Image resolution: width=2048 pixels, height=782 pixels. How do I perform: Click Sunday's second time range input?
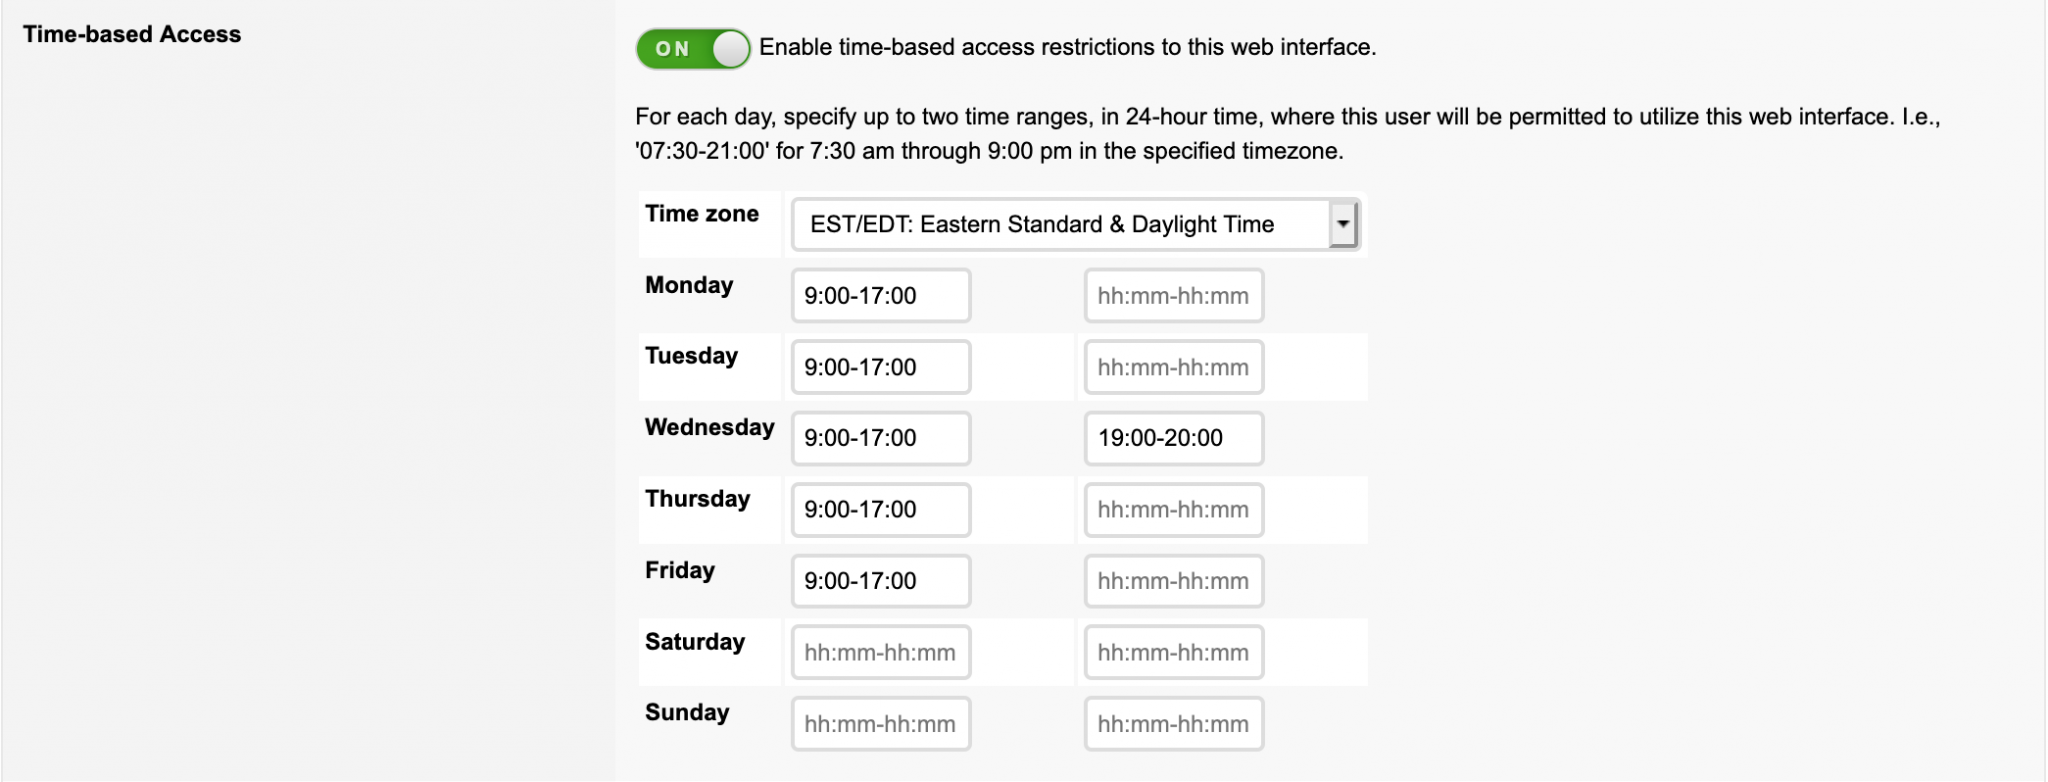(1172, 723)
